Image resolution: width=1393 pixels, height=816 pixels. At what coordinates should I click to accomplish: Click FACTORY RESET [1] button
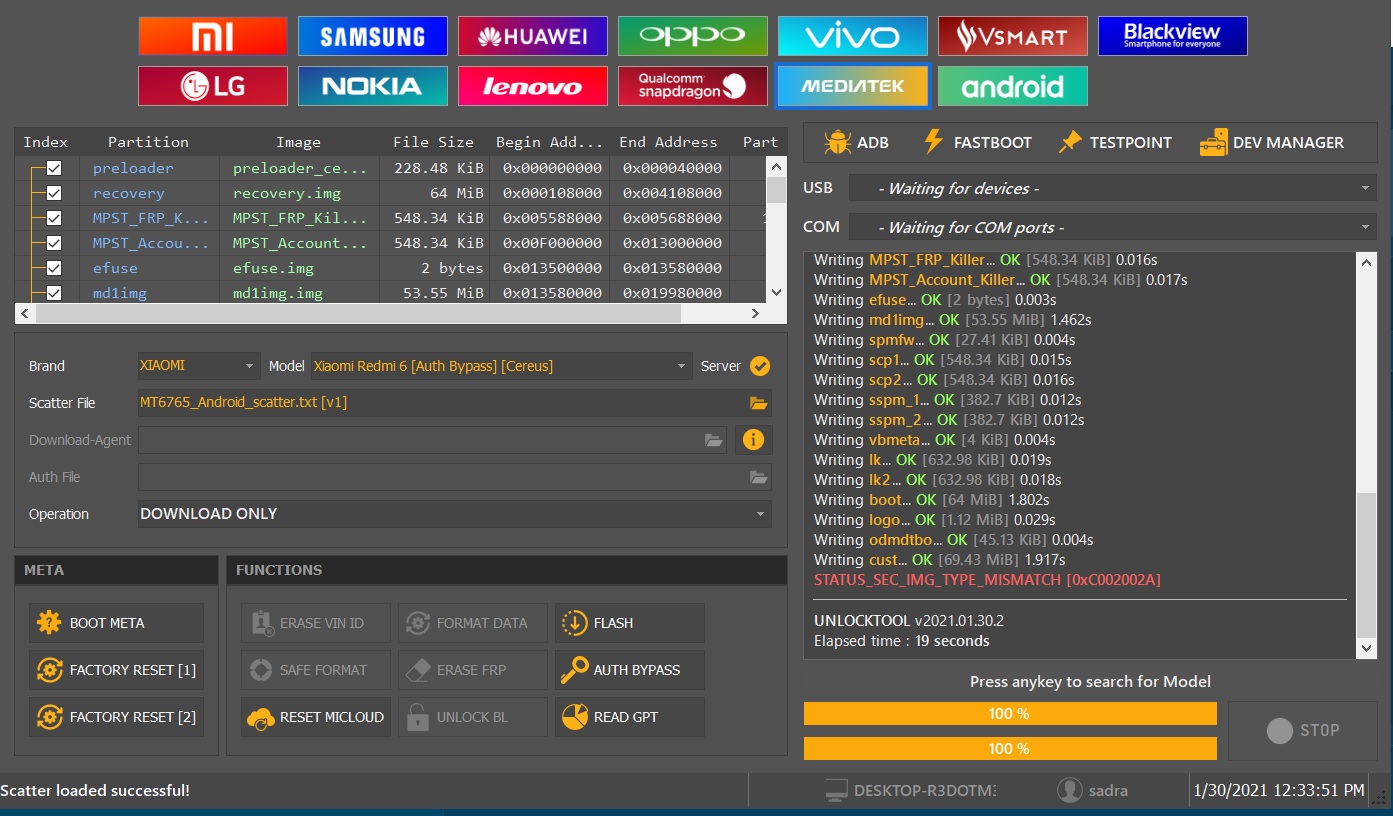[x=116, y=670]
